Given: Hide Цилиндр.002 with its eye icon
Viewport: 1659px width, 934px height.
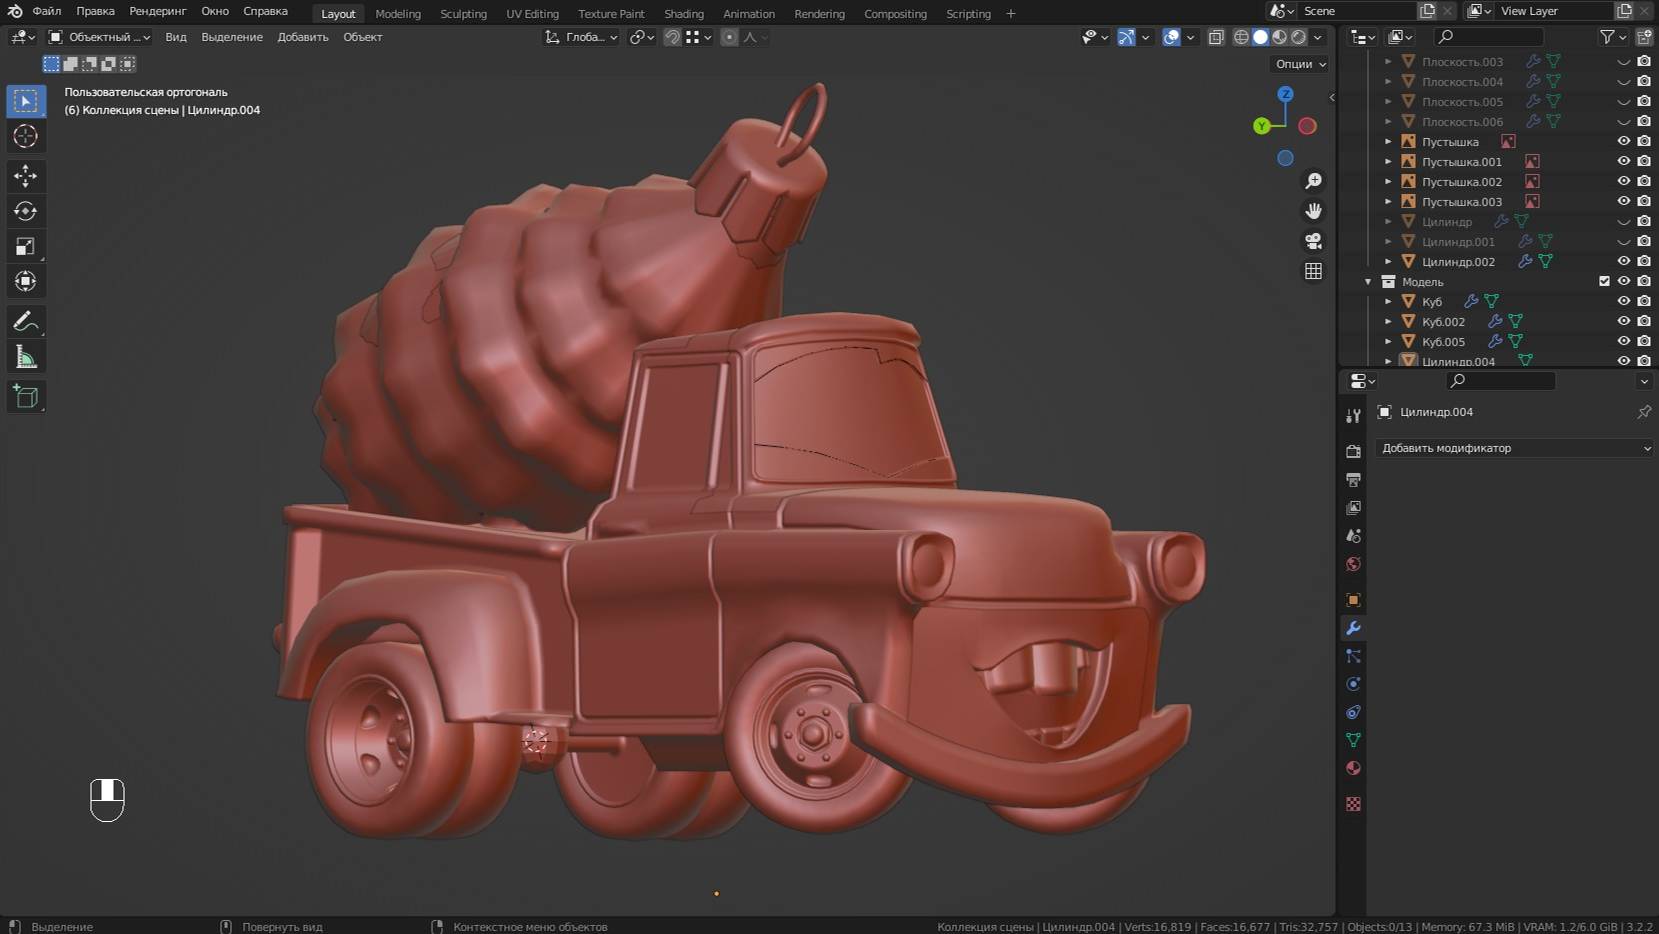Looking at the screenshot, I should [x=1624, y=261].
